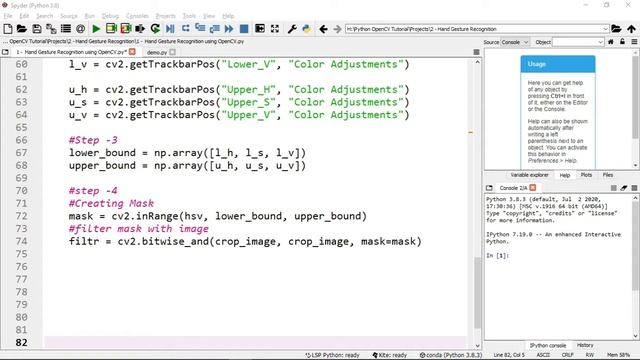Switch to Files tab

(608, 175)
